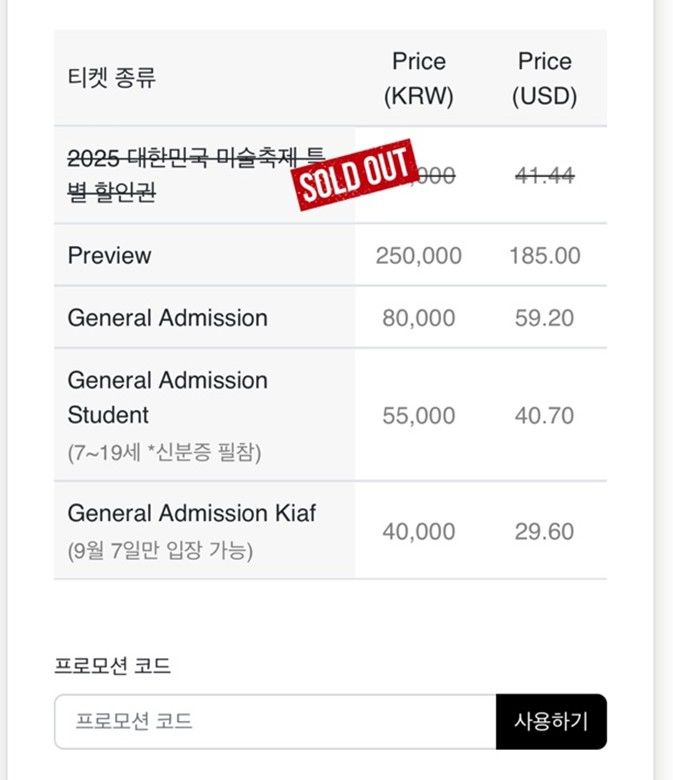The width and height of the screenshot is (673, 780).
Task: Click the 40,000 KRW Kiaf price
Action: tap(419, 531)
